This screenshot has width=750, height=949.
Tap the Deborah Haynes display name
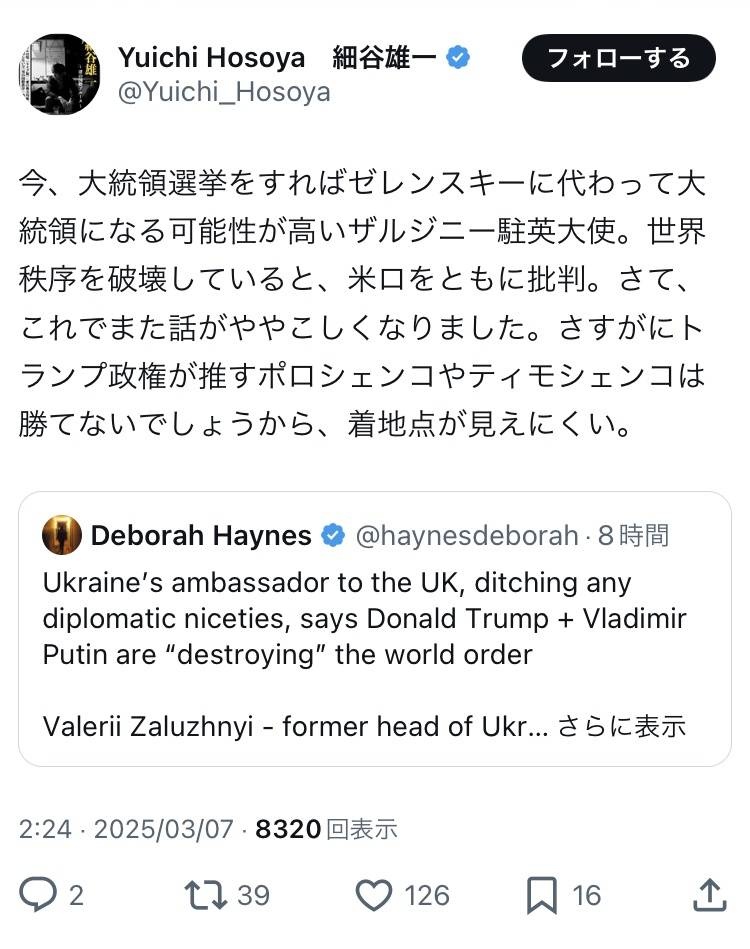201,536
